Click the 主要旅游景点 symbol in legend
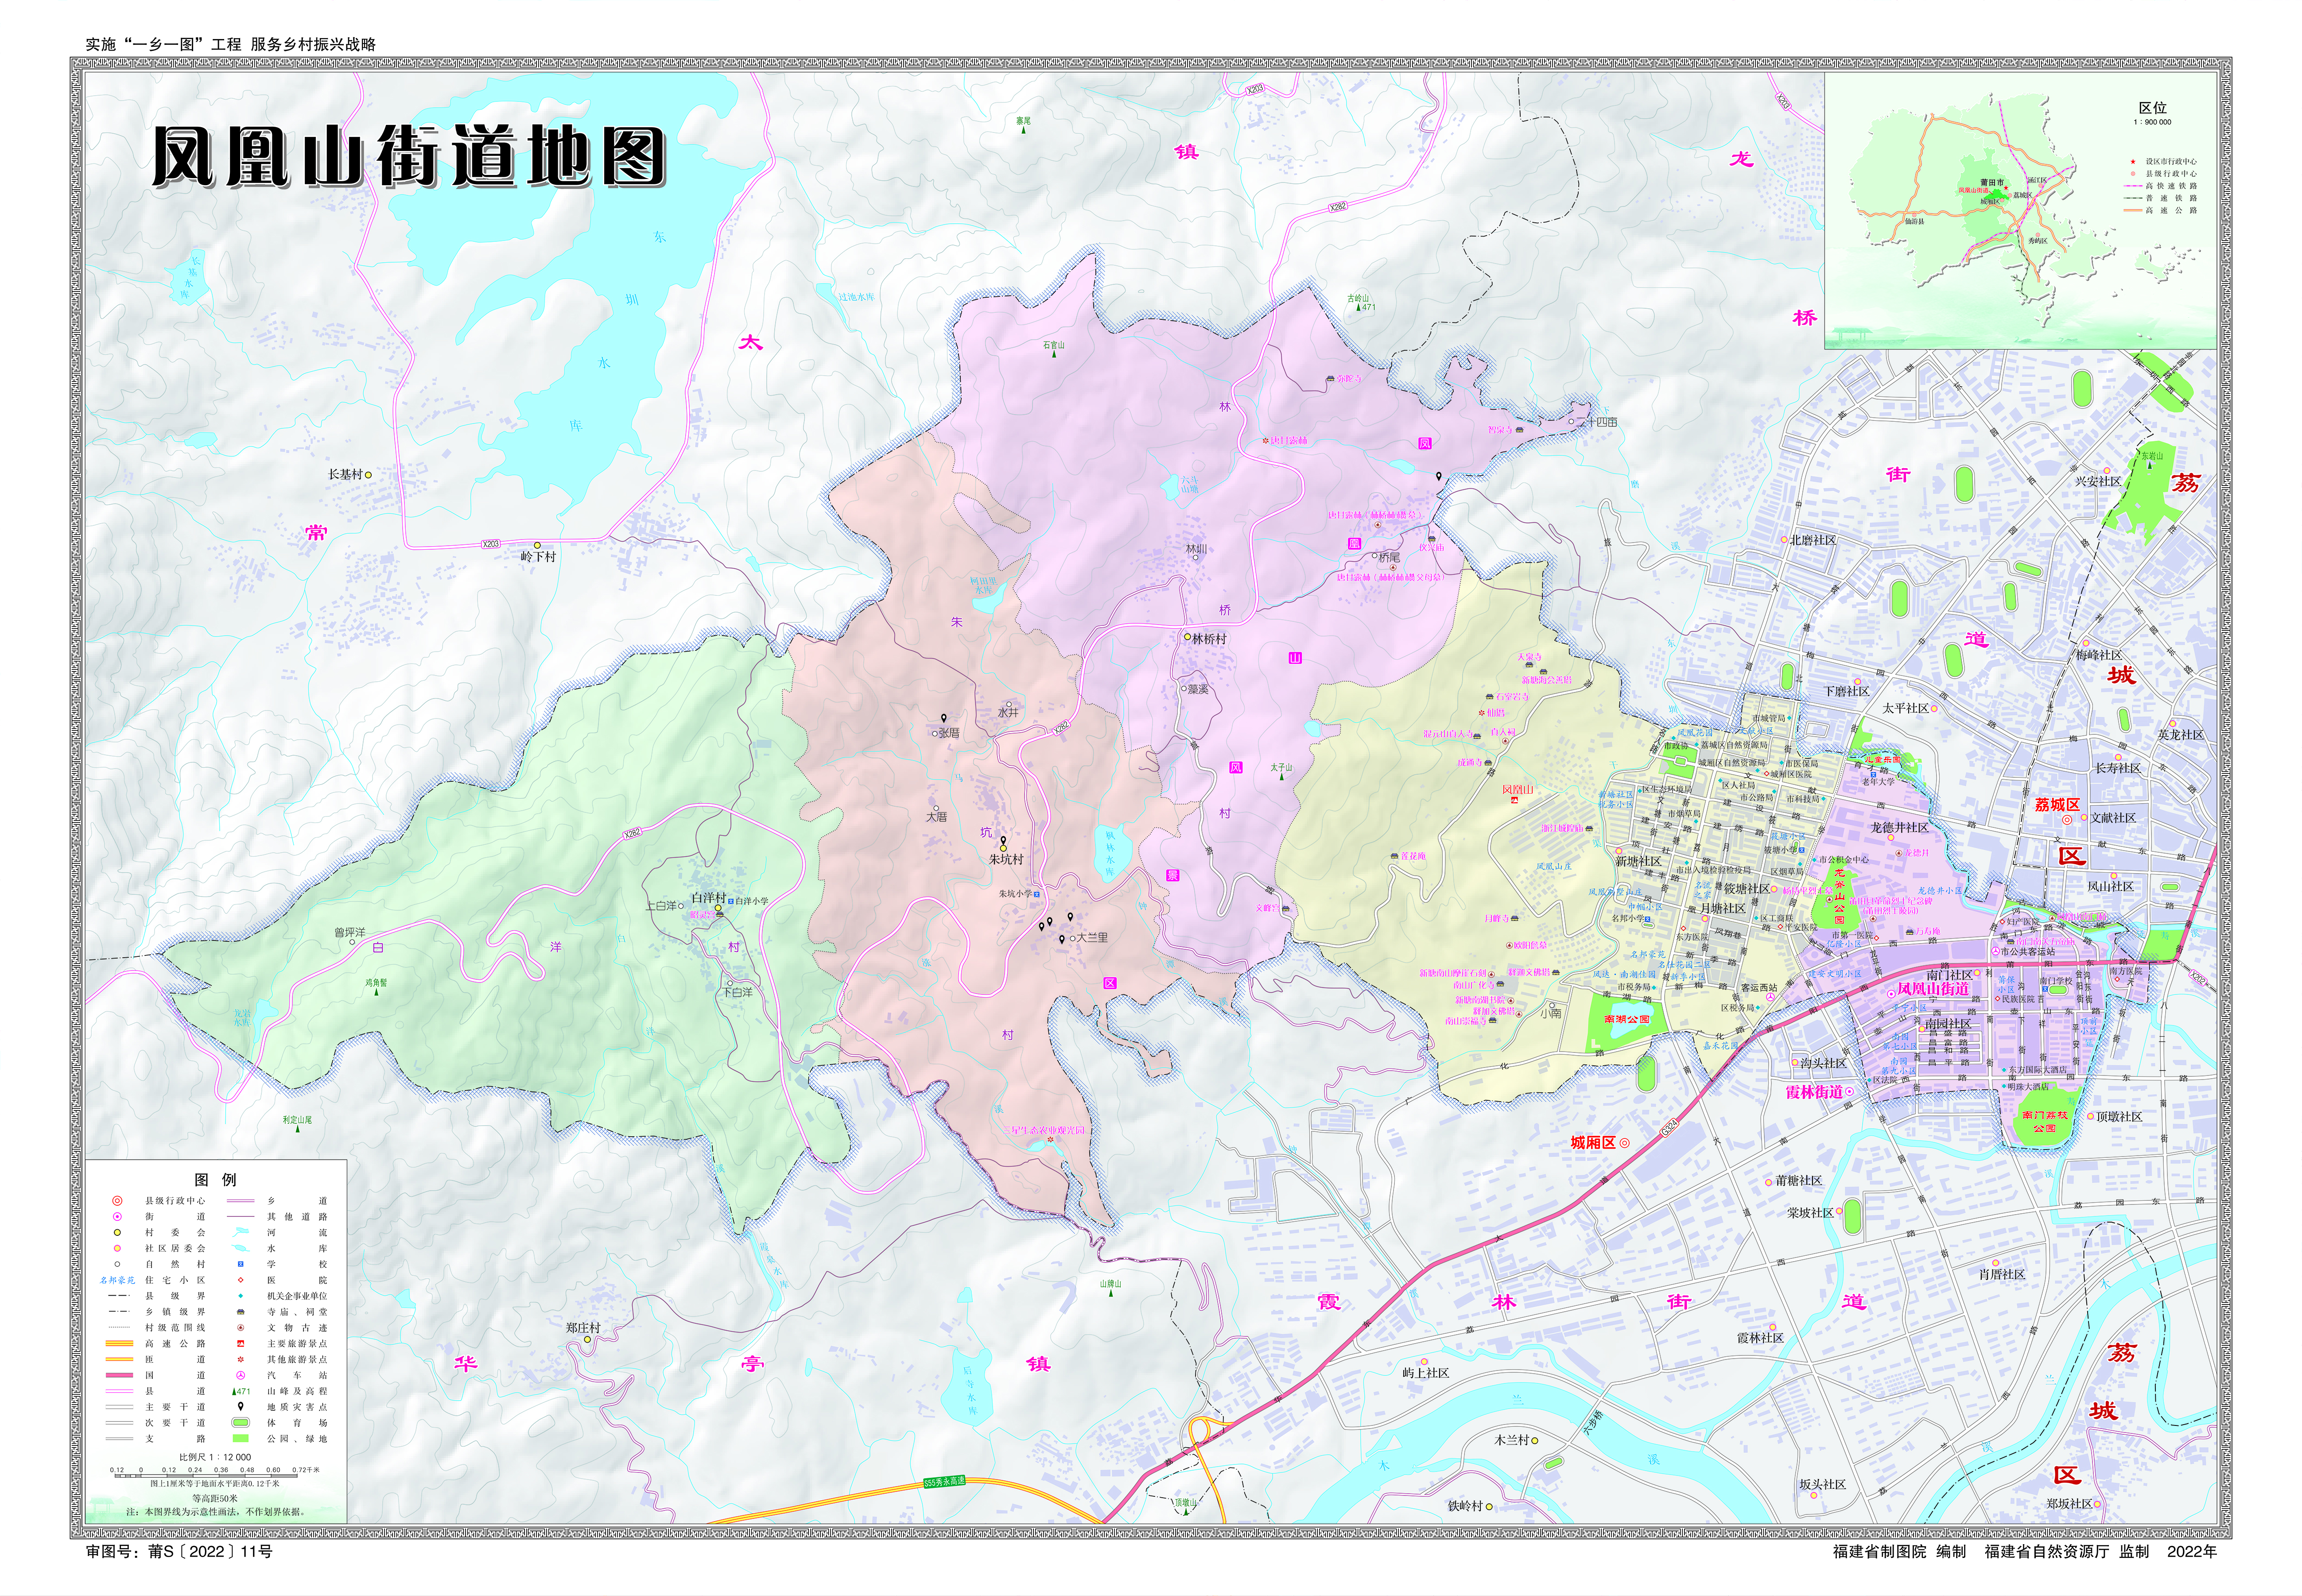The height and width of the screenshot is (1596, 2302). pyautogui.click(x=241, y=1343)
